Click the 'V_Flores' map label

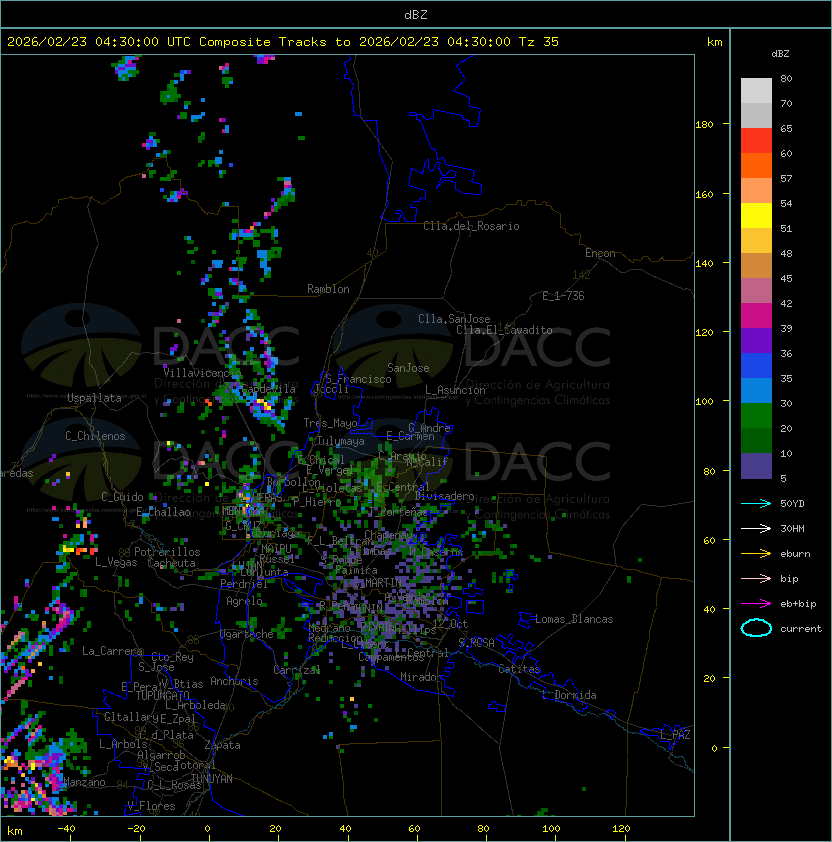coord(151,806)
